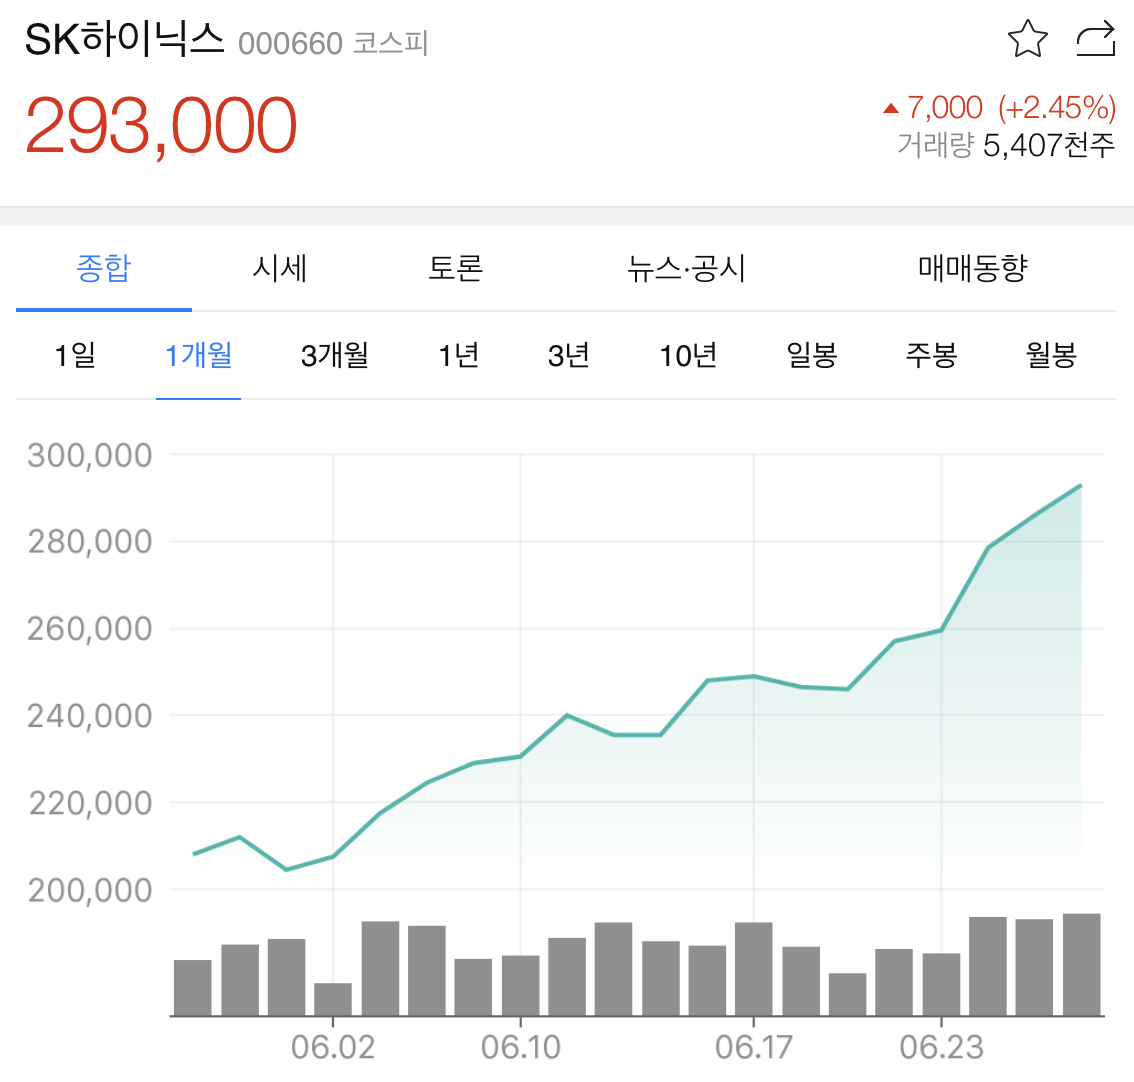Switch chart to 일봉 candles

pyautogui.click(x=811, y=355)
